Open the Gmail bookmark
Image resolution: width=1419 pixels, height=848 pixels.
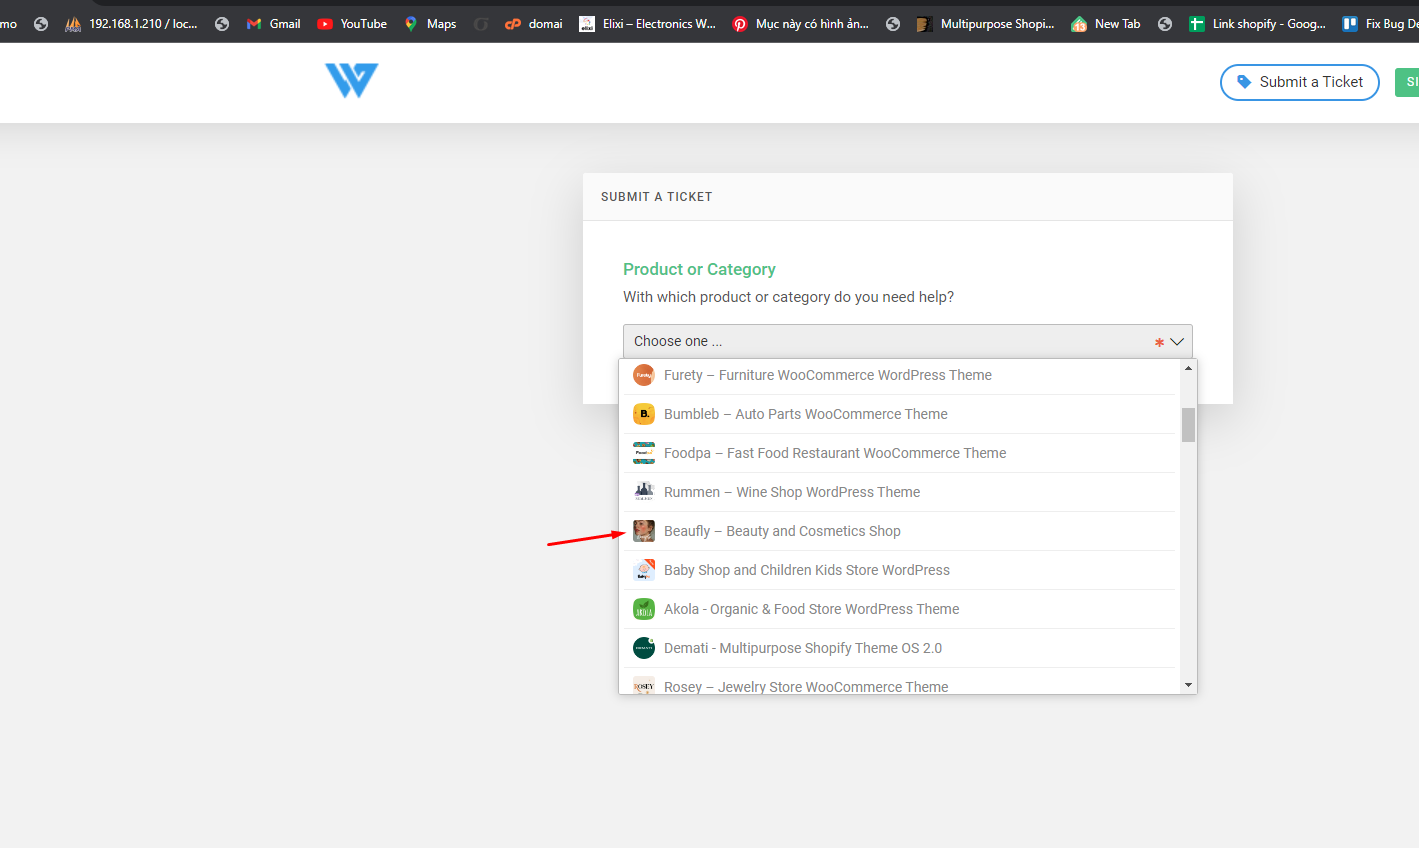(x=273, y=24)
